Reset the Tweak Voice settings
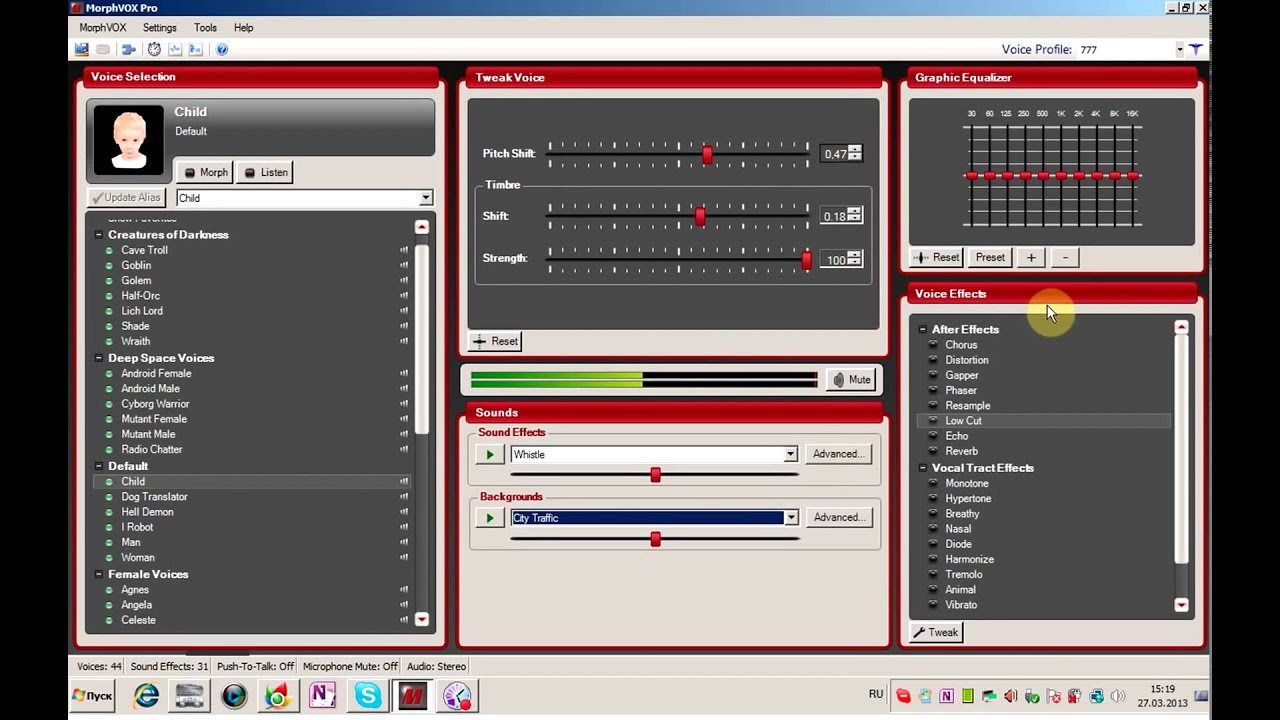This screenshot has width=1280, height=720. [x=494, y=341]
